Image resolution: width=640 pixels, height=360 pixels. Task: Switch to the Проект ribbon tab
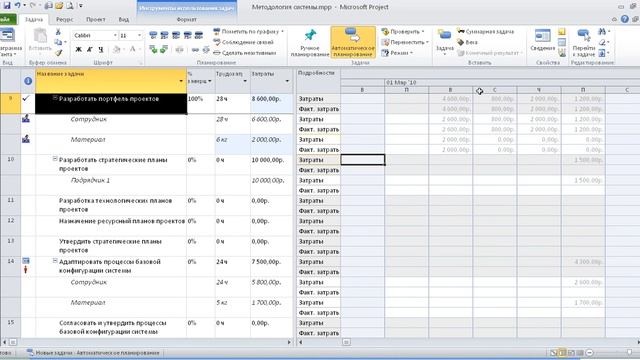96,19
